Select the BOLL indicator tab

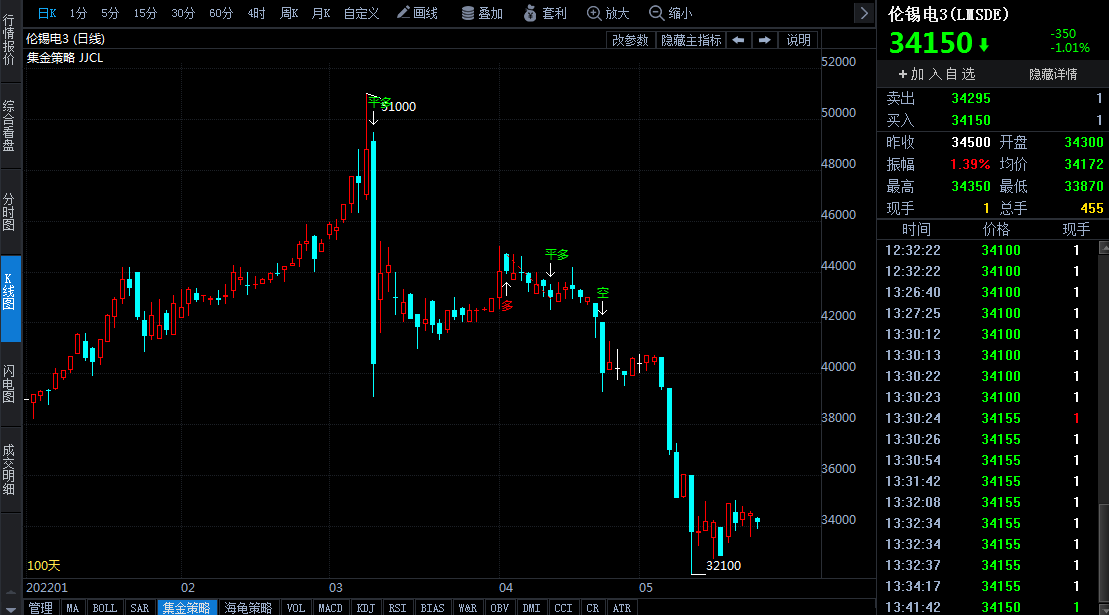pos(104,607)
